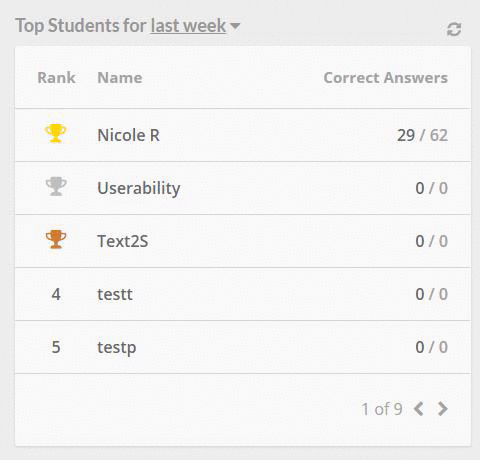Click rank number 5
The height and width of the screenshot is (460, 480).
56,347
